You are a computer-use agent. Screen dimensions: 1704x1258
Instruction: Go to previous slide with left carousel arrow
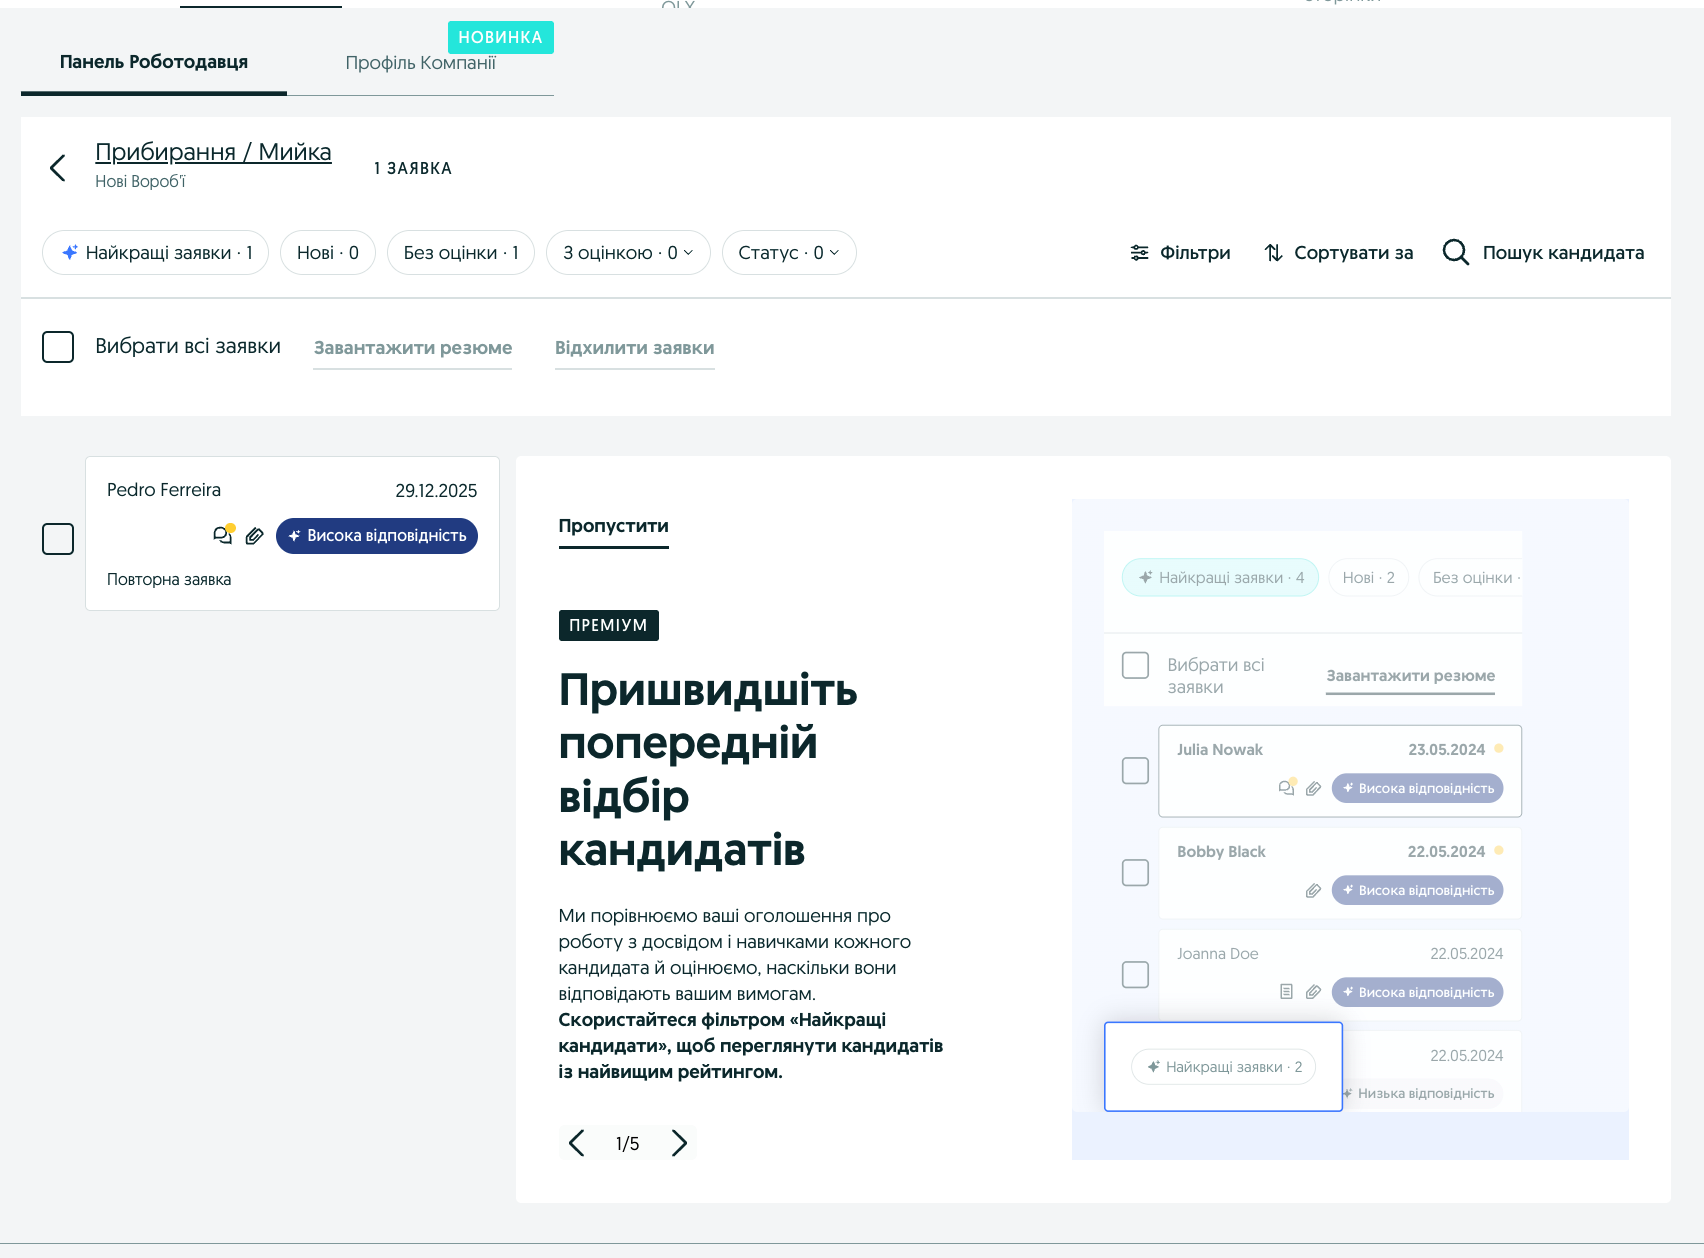[576, 1142]
